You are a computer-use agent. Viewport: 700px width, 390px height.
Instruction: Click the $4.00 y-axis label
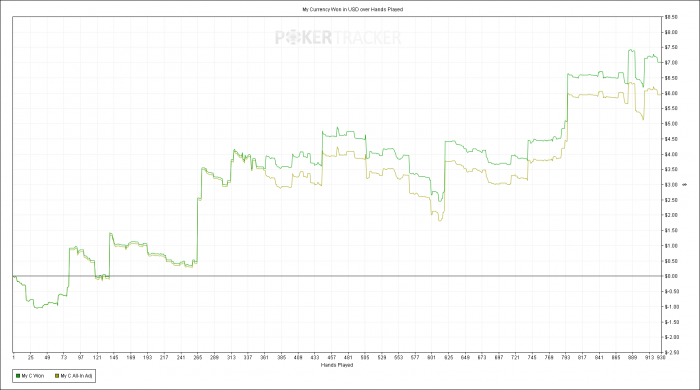coord(671,154)
